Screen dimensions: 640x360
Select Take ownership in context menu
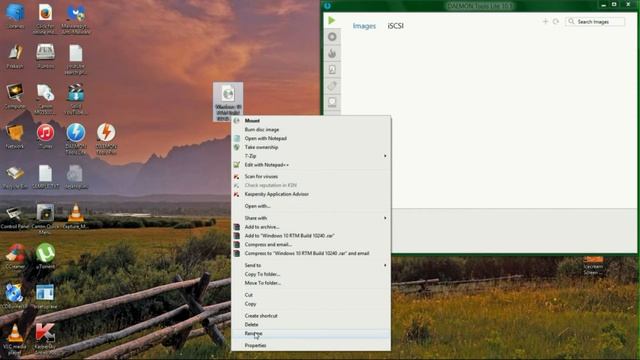click(x=311, y=147)
